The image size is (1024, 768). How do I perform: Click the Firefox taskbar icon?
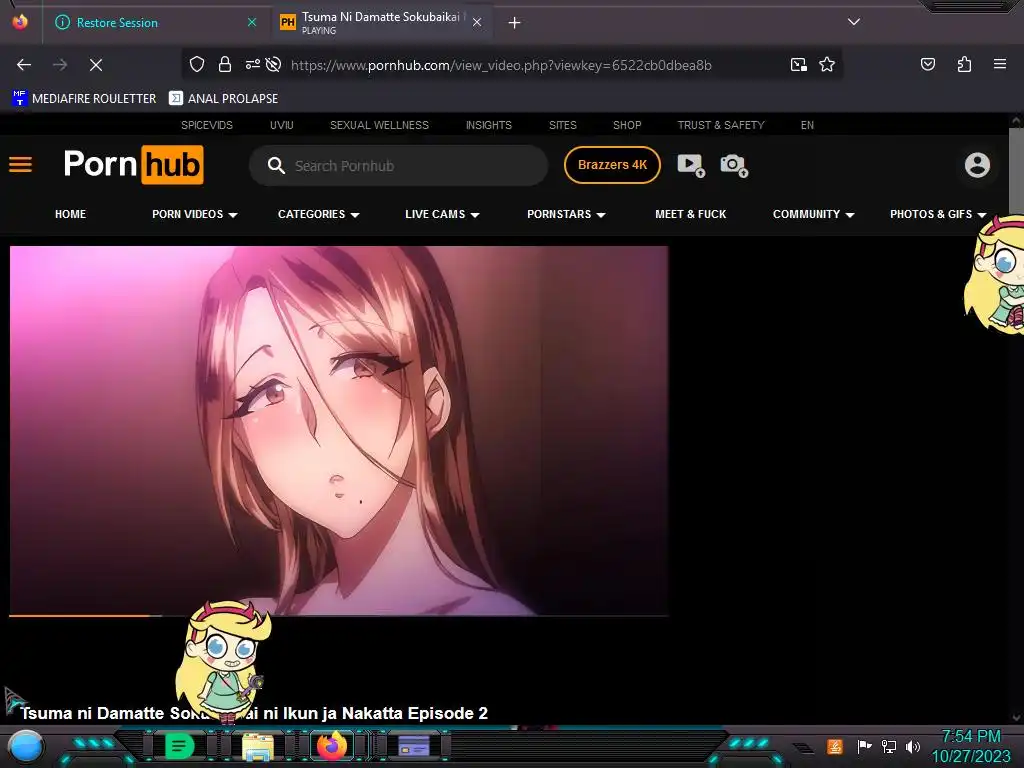click(x=332, y=746)
